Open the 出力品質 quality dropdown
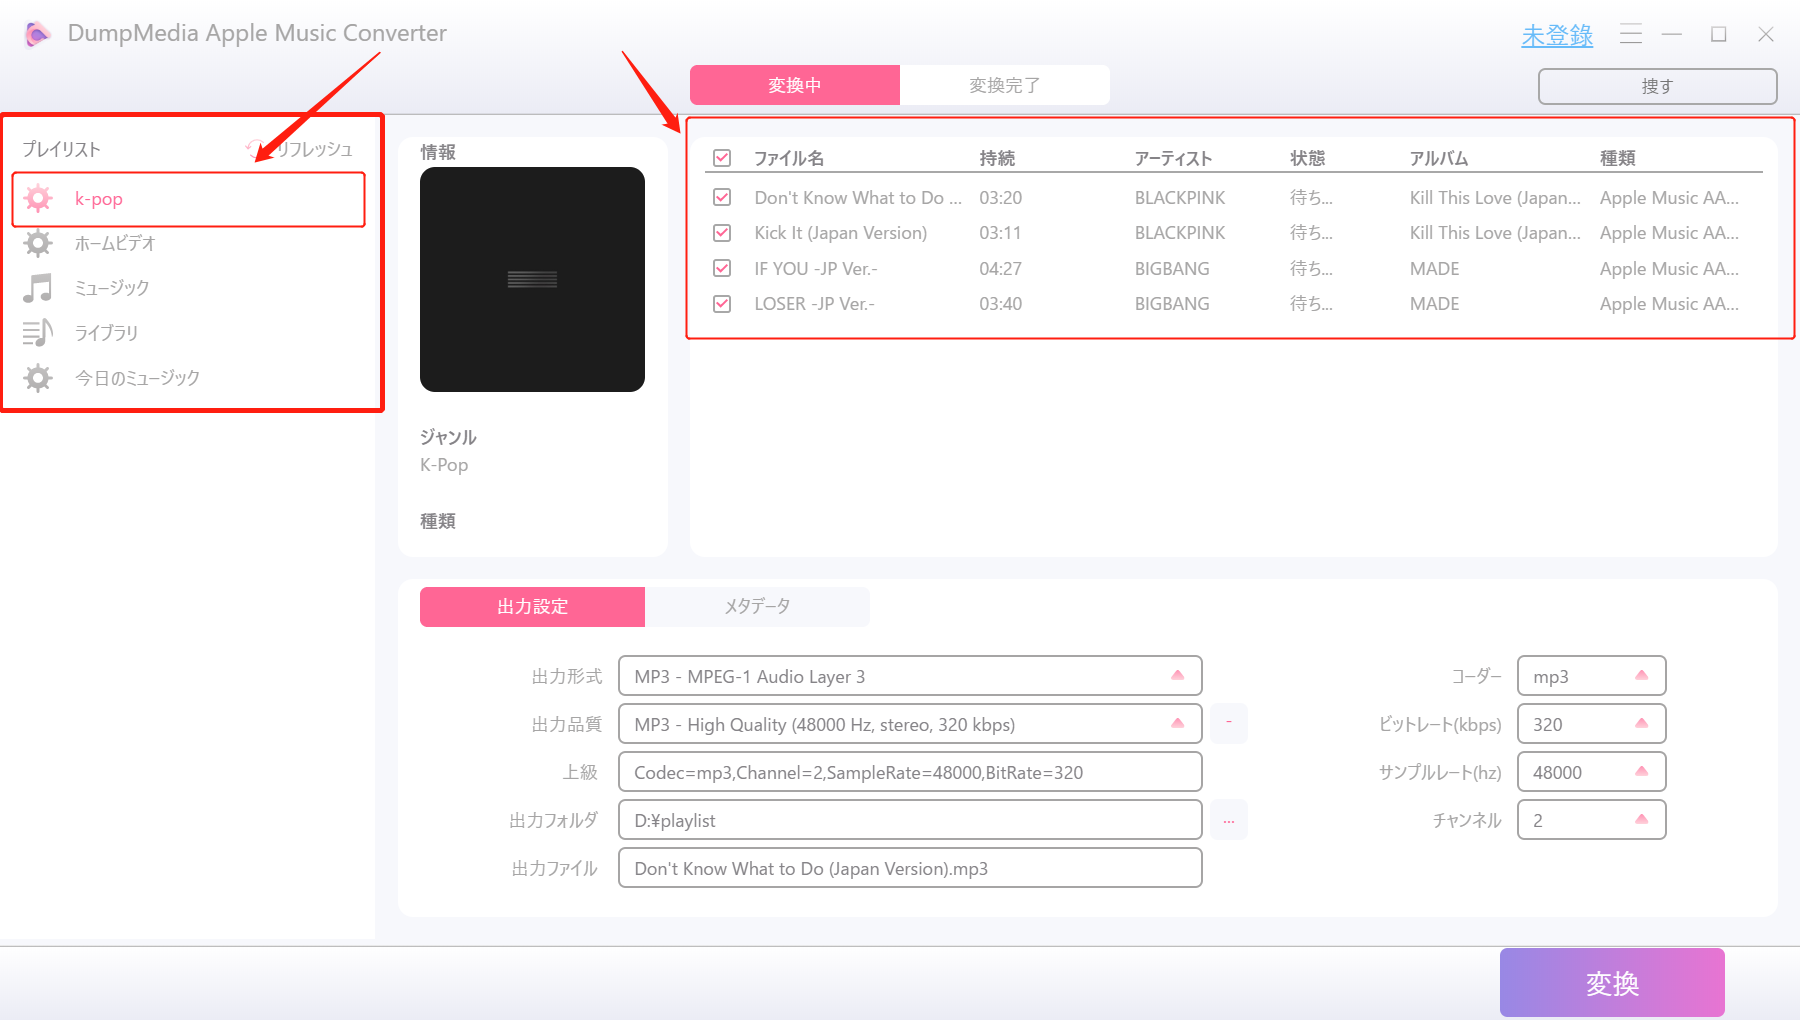This screenshot has height=1020, width=1800. [x=910, y=724]
